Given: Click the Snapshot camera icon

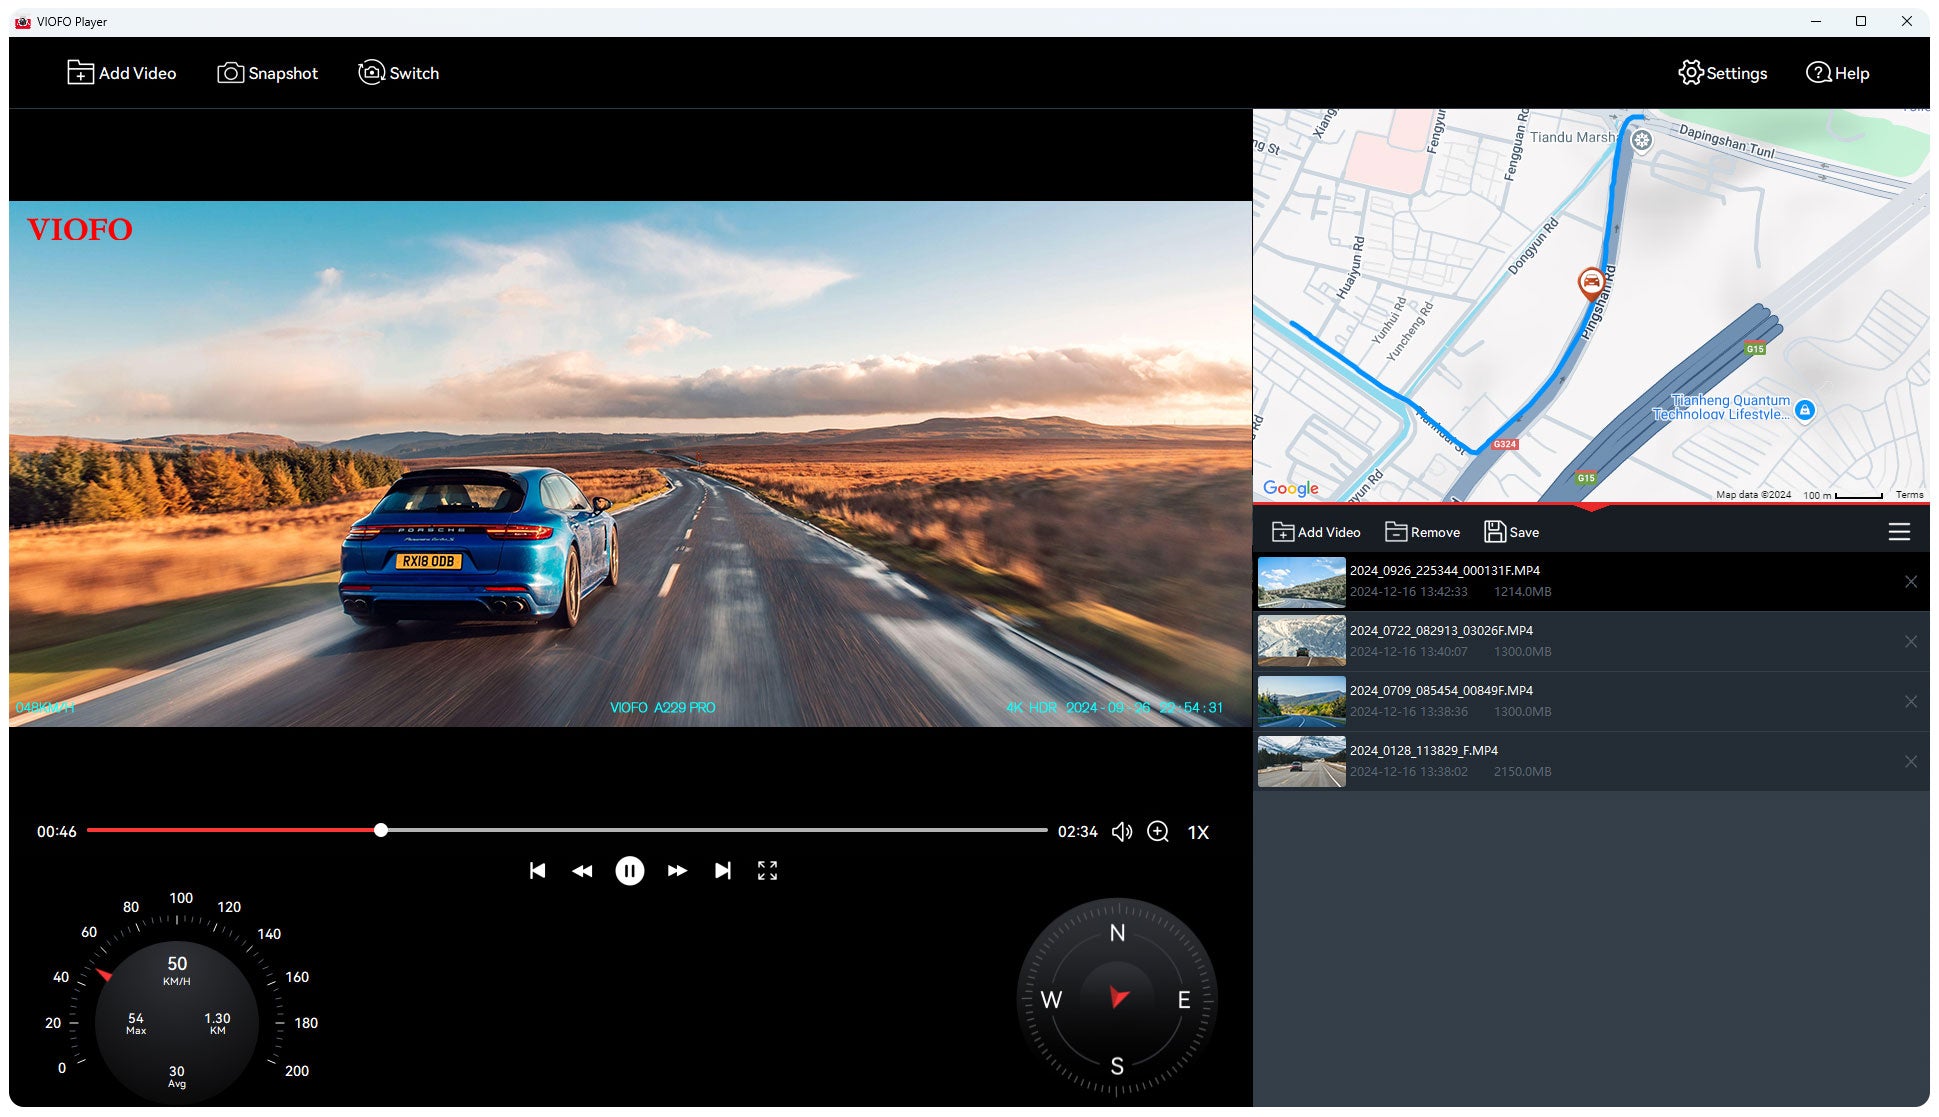Looking at the screenshot, I should [x=230, y=73].
